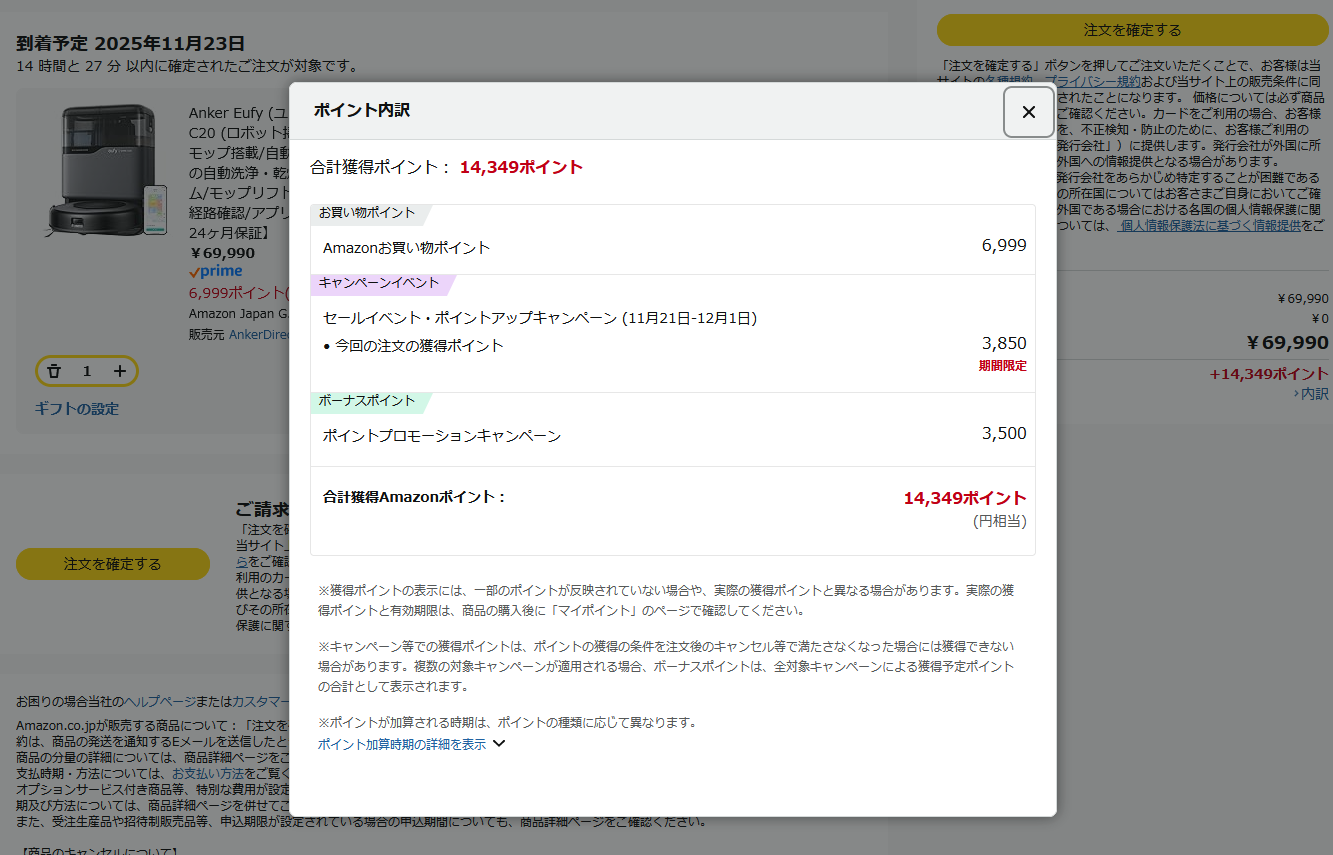Open the AnkerDirect seller link
Image resolution: width=1333 pixels, height=855 pixels.
click(258, 334)
